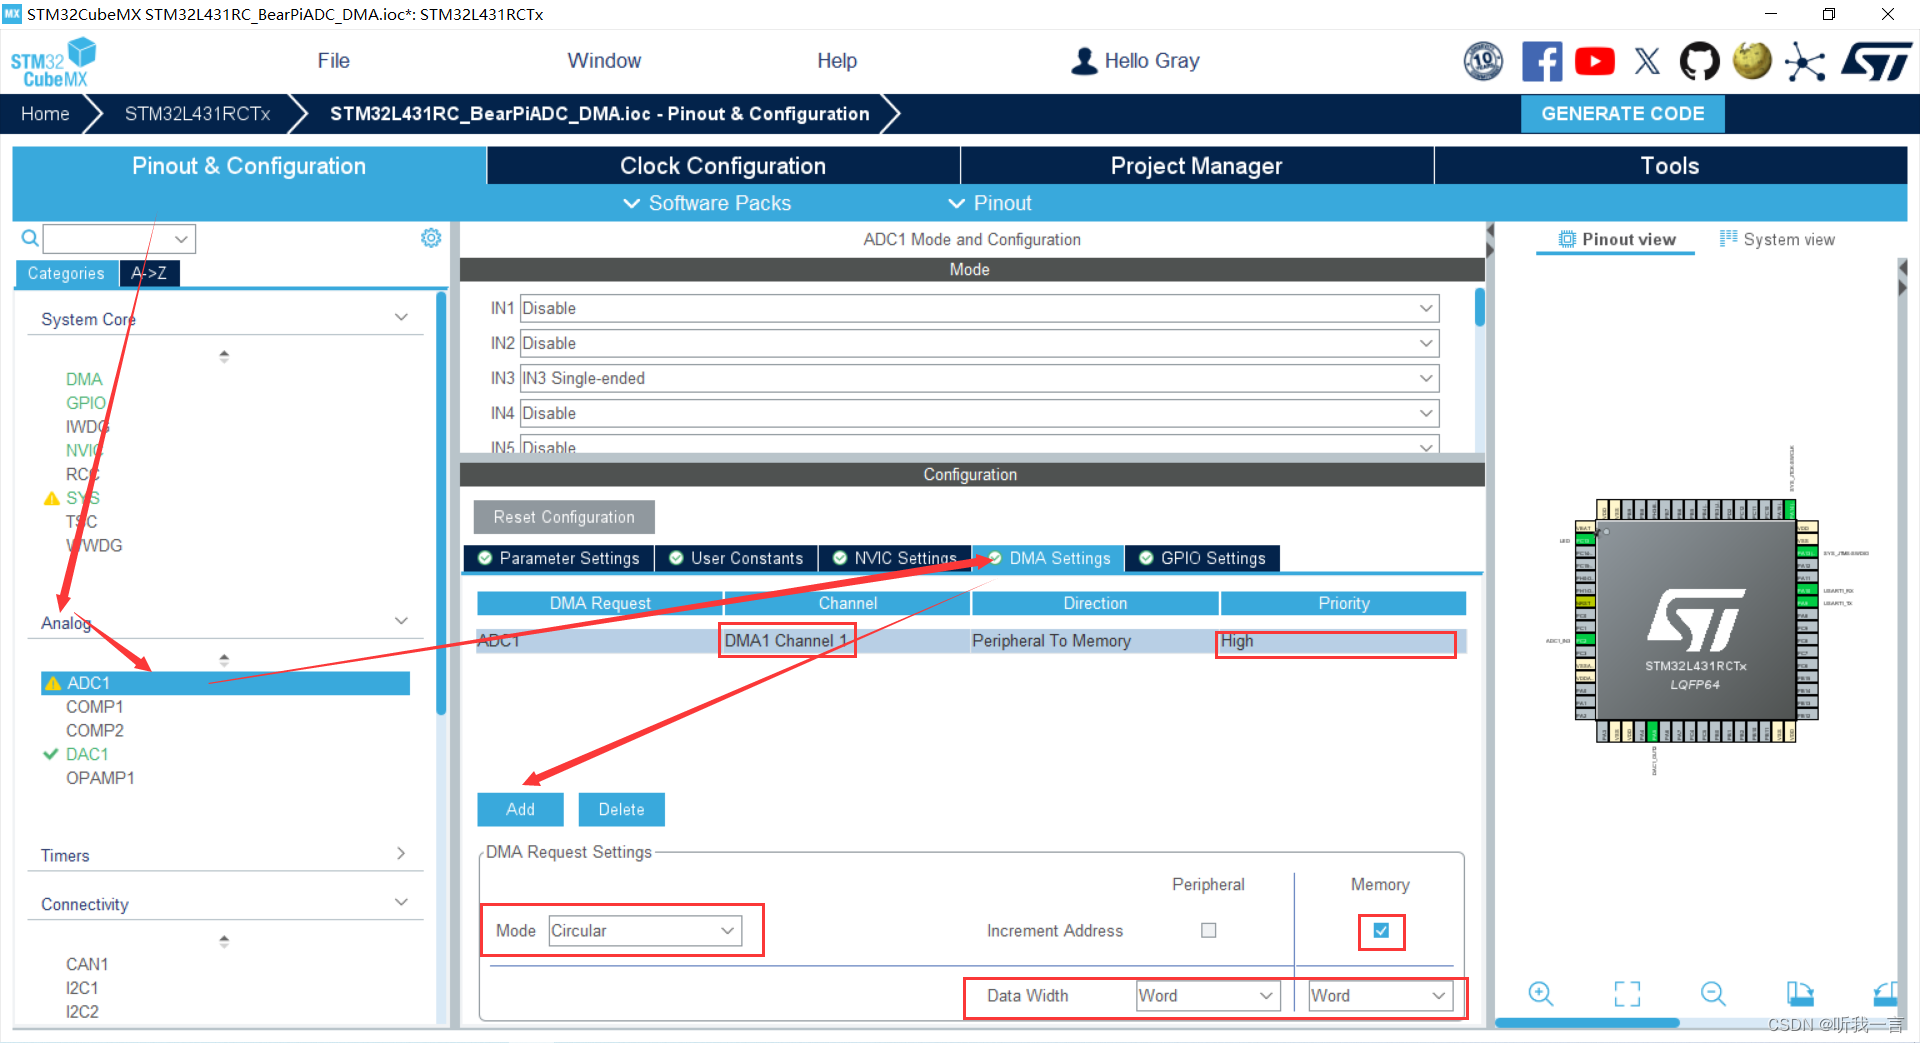Switch to Tools tab
This screenshot has width=1920, height=1043.
(1670, 166)
